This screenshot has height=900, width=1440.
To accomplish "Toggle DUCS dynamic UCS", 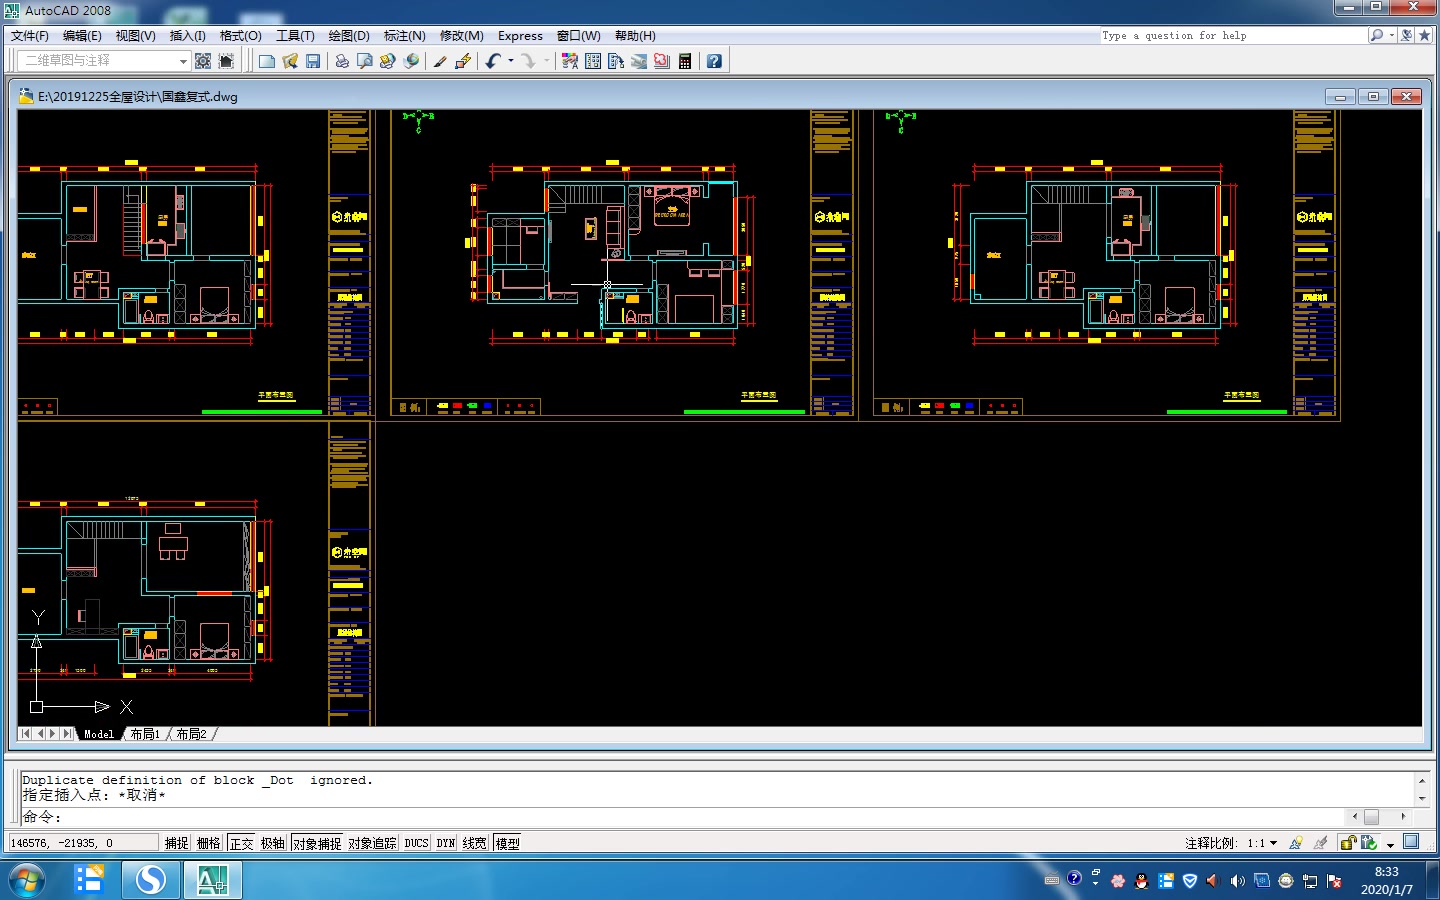I will pos(417,843).
